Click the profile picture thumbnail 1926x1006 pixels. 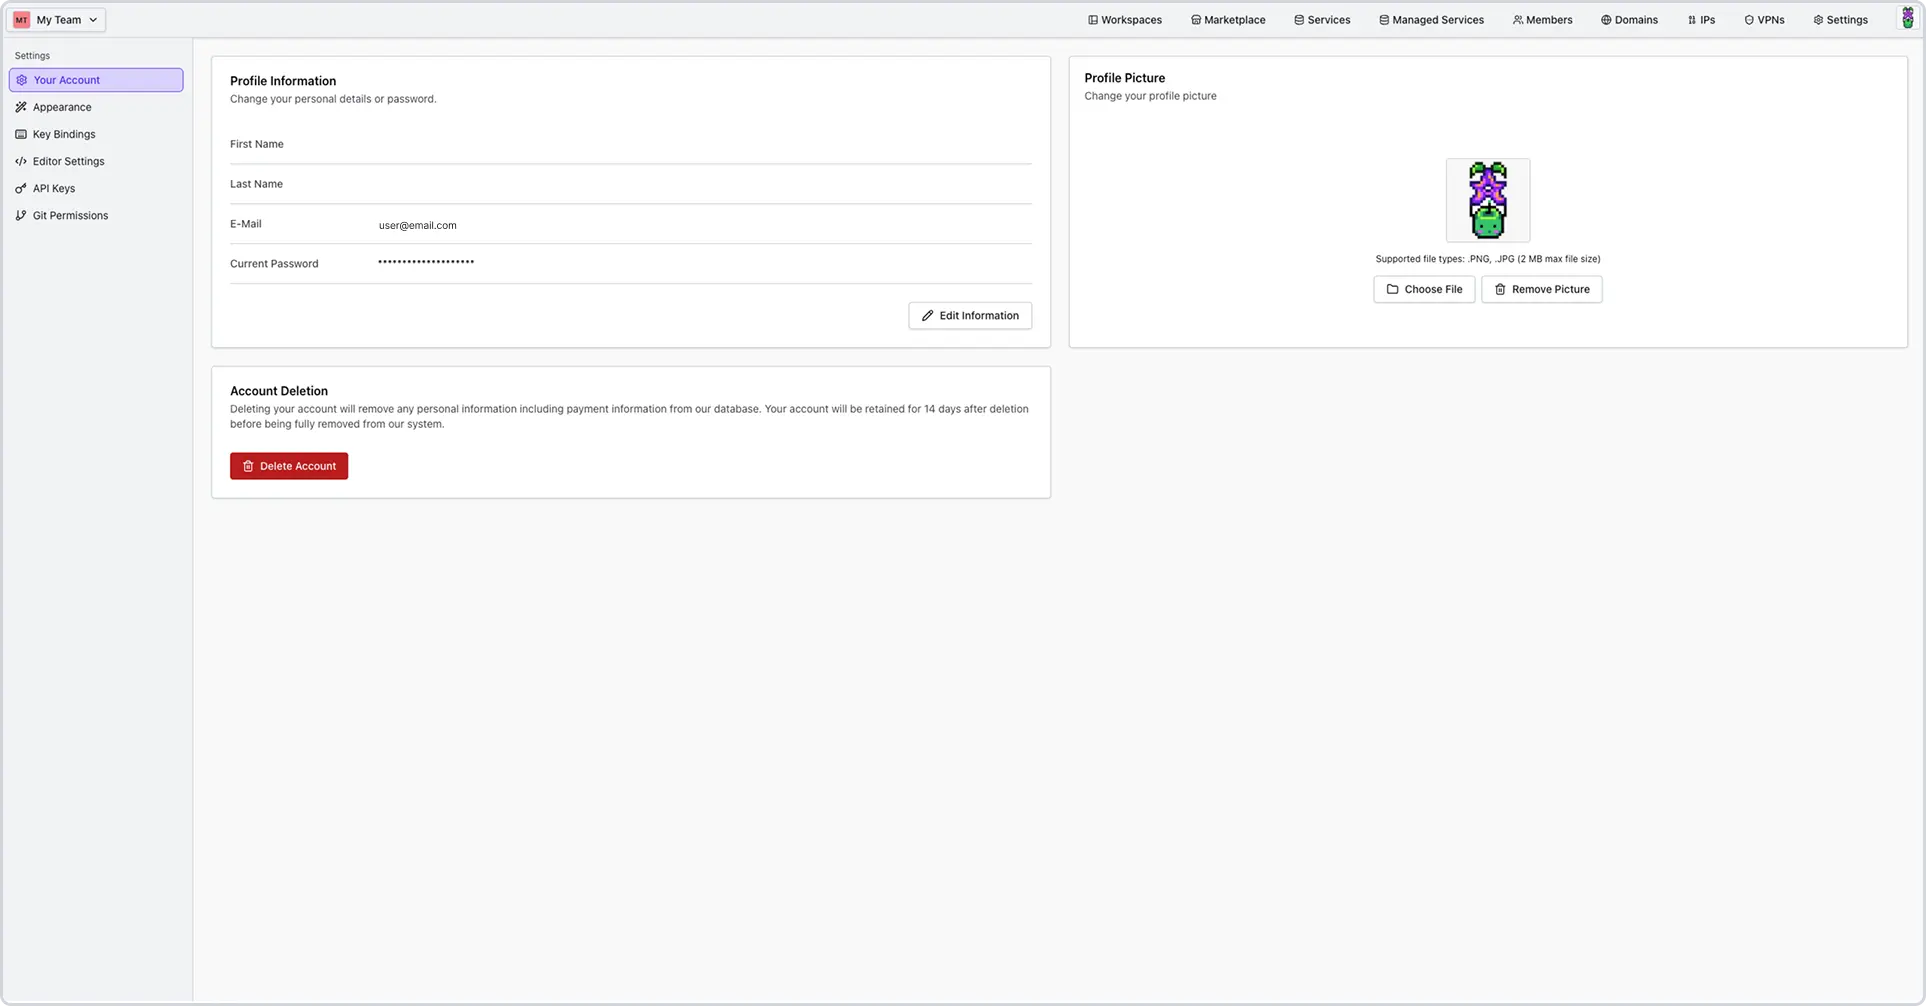click(1487, 200)
